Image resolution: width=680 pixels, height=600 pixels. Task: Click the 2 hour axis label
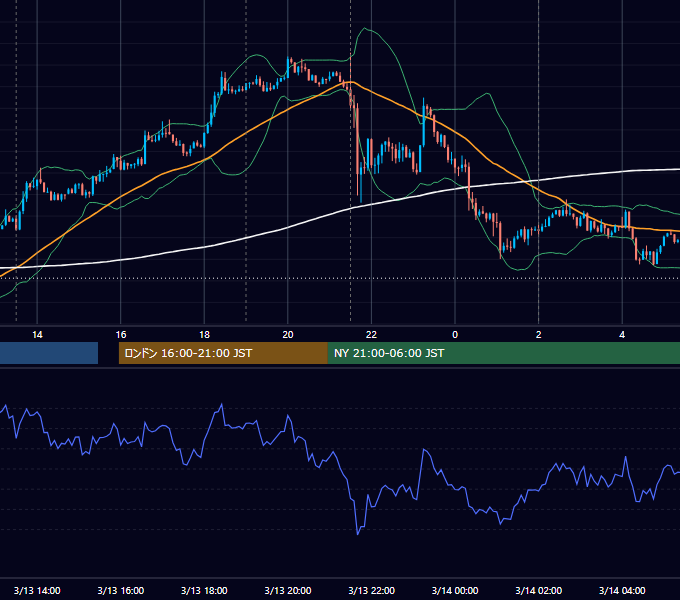pos(538,335)
